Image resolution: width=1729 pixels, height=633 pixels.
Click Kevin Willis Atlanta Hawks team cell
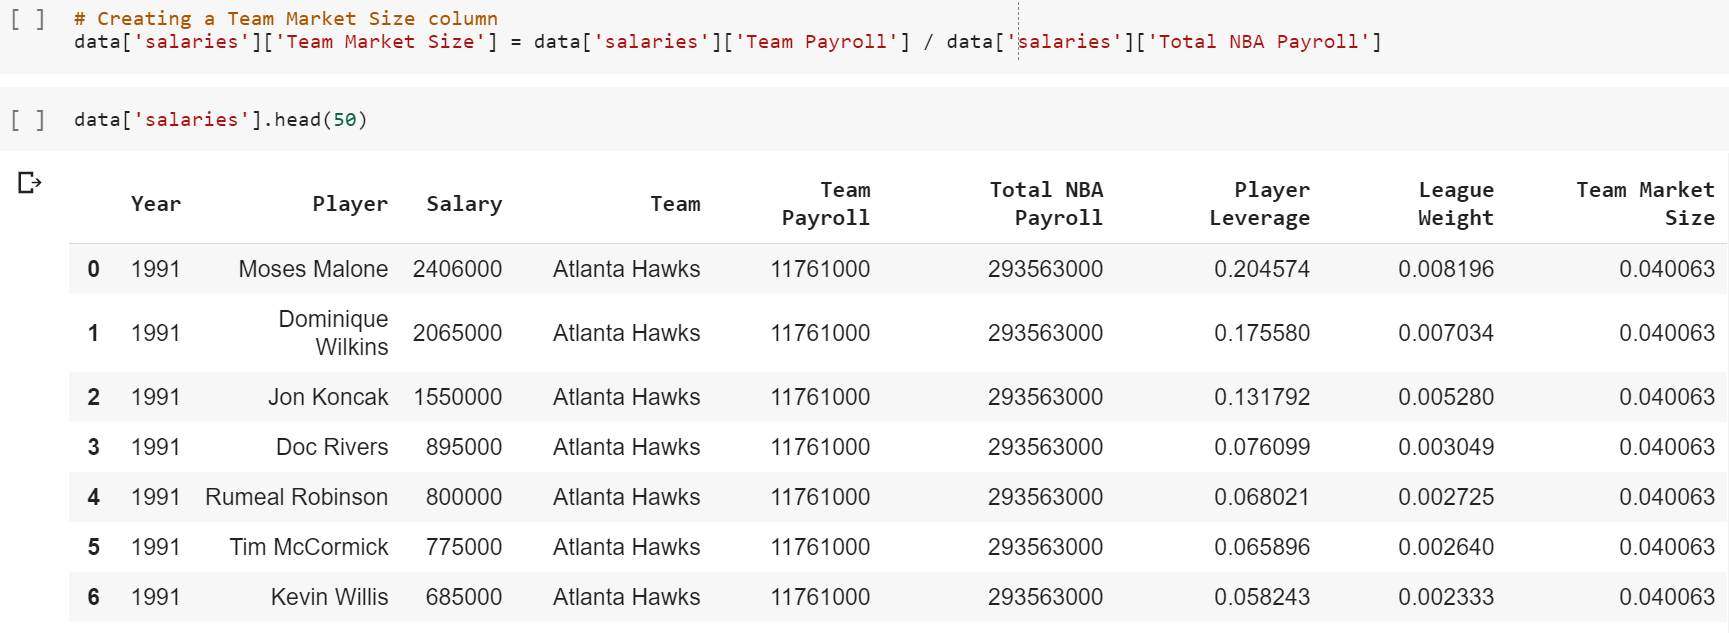click(x=627, y=597)
